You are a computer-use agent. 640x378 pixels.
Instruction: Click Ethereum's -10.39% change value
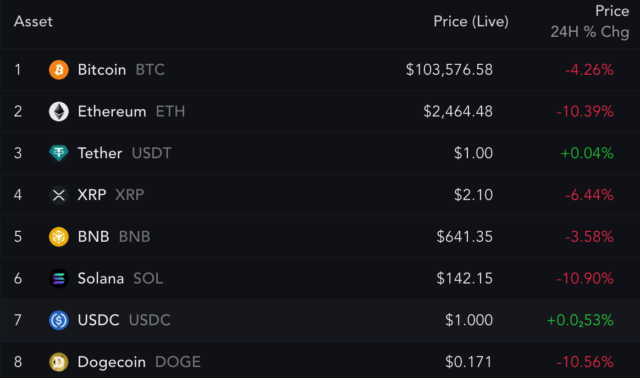click(x=585, y=111)
